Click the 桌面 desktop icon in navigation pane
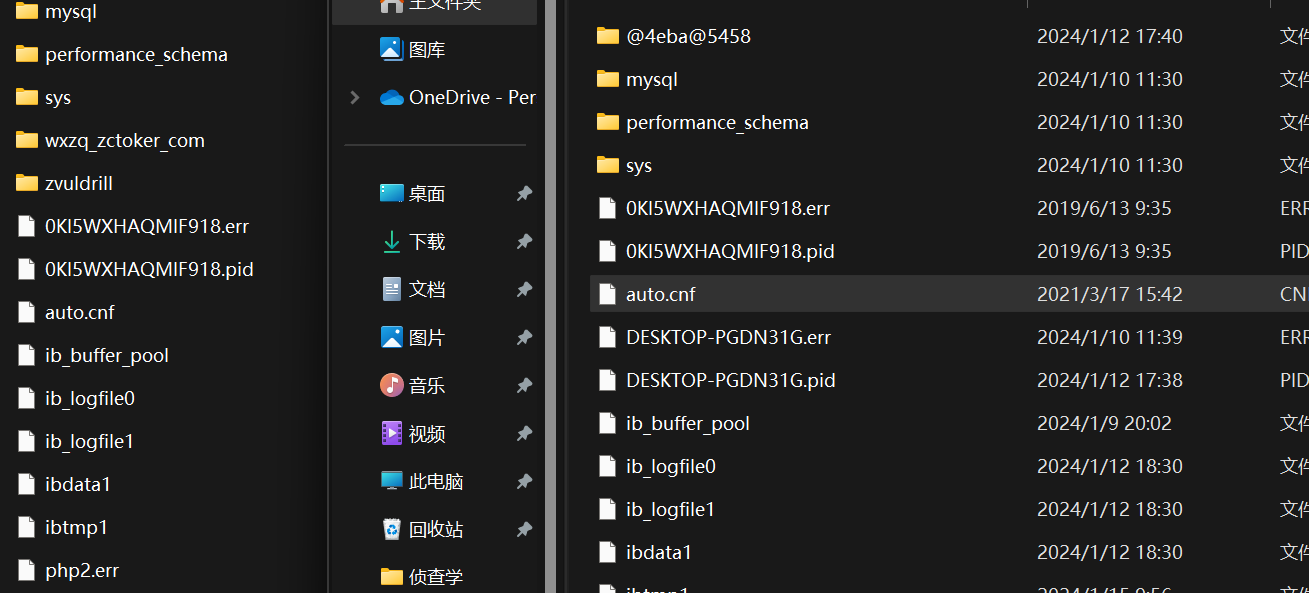 click(392, 193)
